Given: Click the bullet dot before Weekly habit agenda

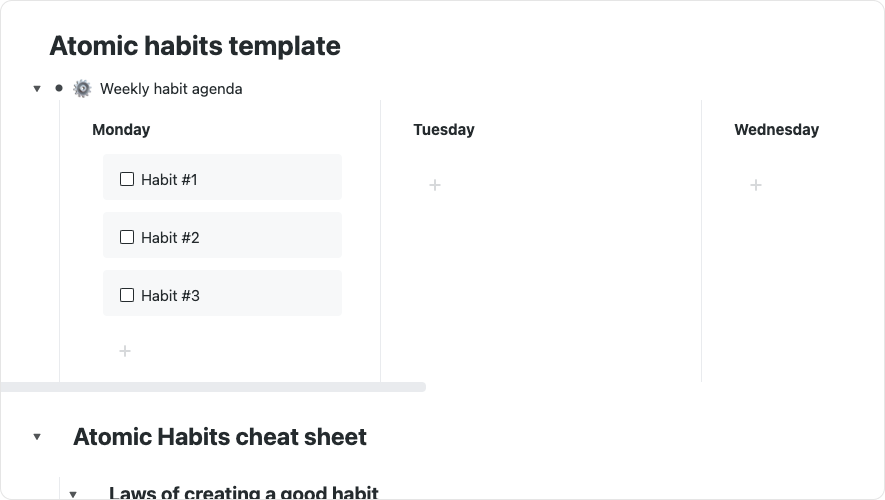Looking at the screenshot, I should pyautogui.click(x=59, y=88).
